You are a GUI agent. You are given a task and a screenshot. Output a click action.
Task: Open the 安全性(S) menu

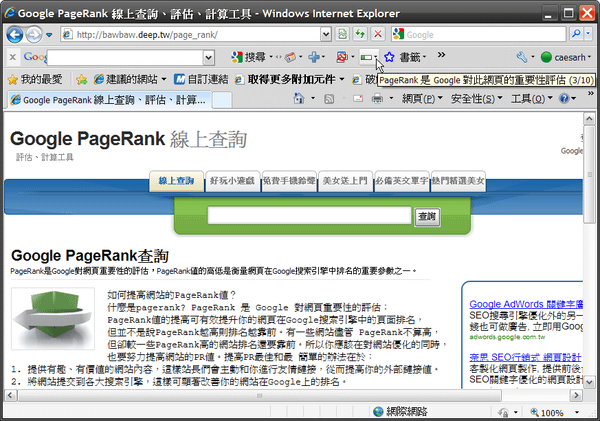(476, 99)
